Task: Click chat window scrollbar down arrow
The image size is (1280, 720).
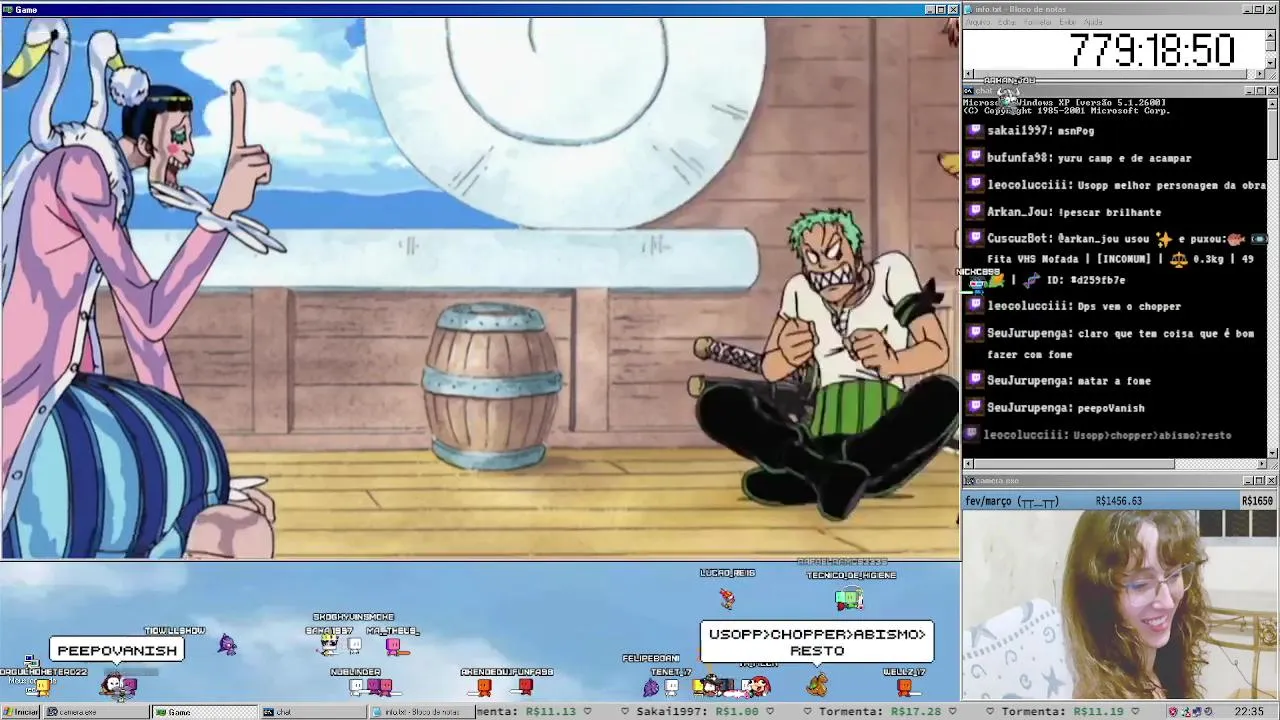Action: tap(1272, 452)
